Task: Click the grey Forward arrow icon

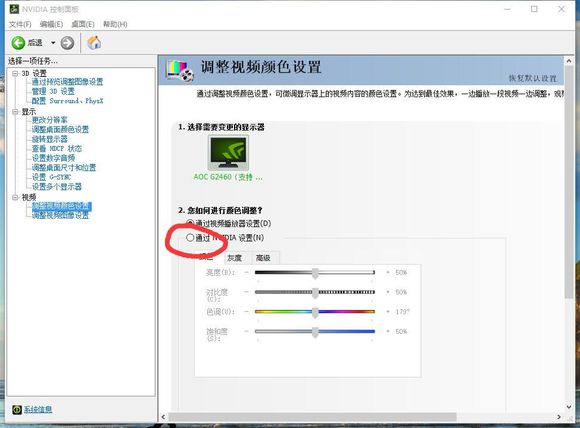Action: click(x=67, y=43)
